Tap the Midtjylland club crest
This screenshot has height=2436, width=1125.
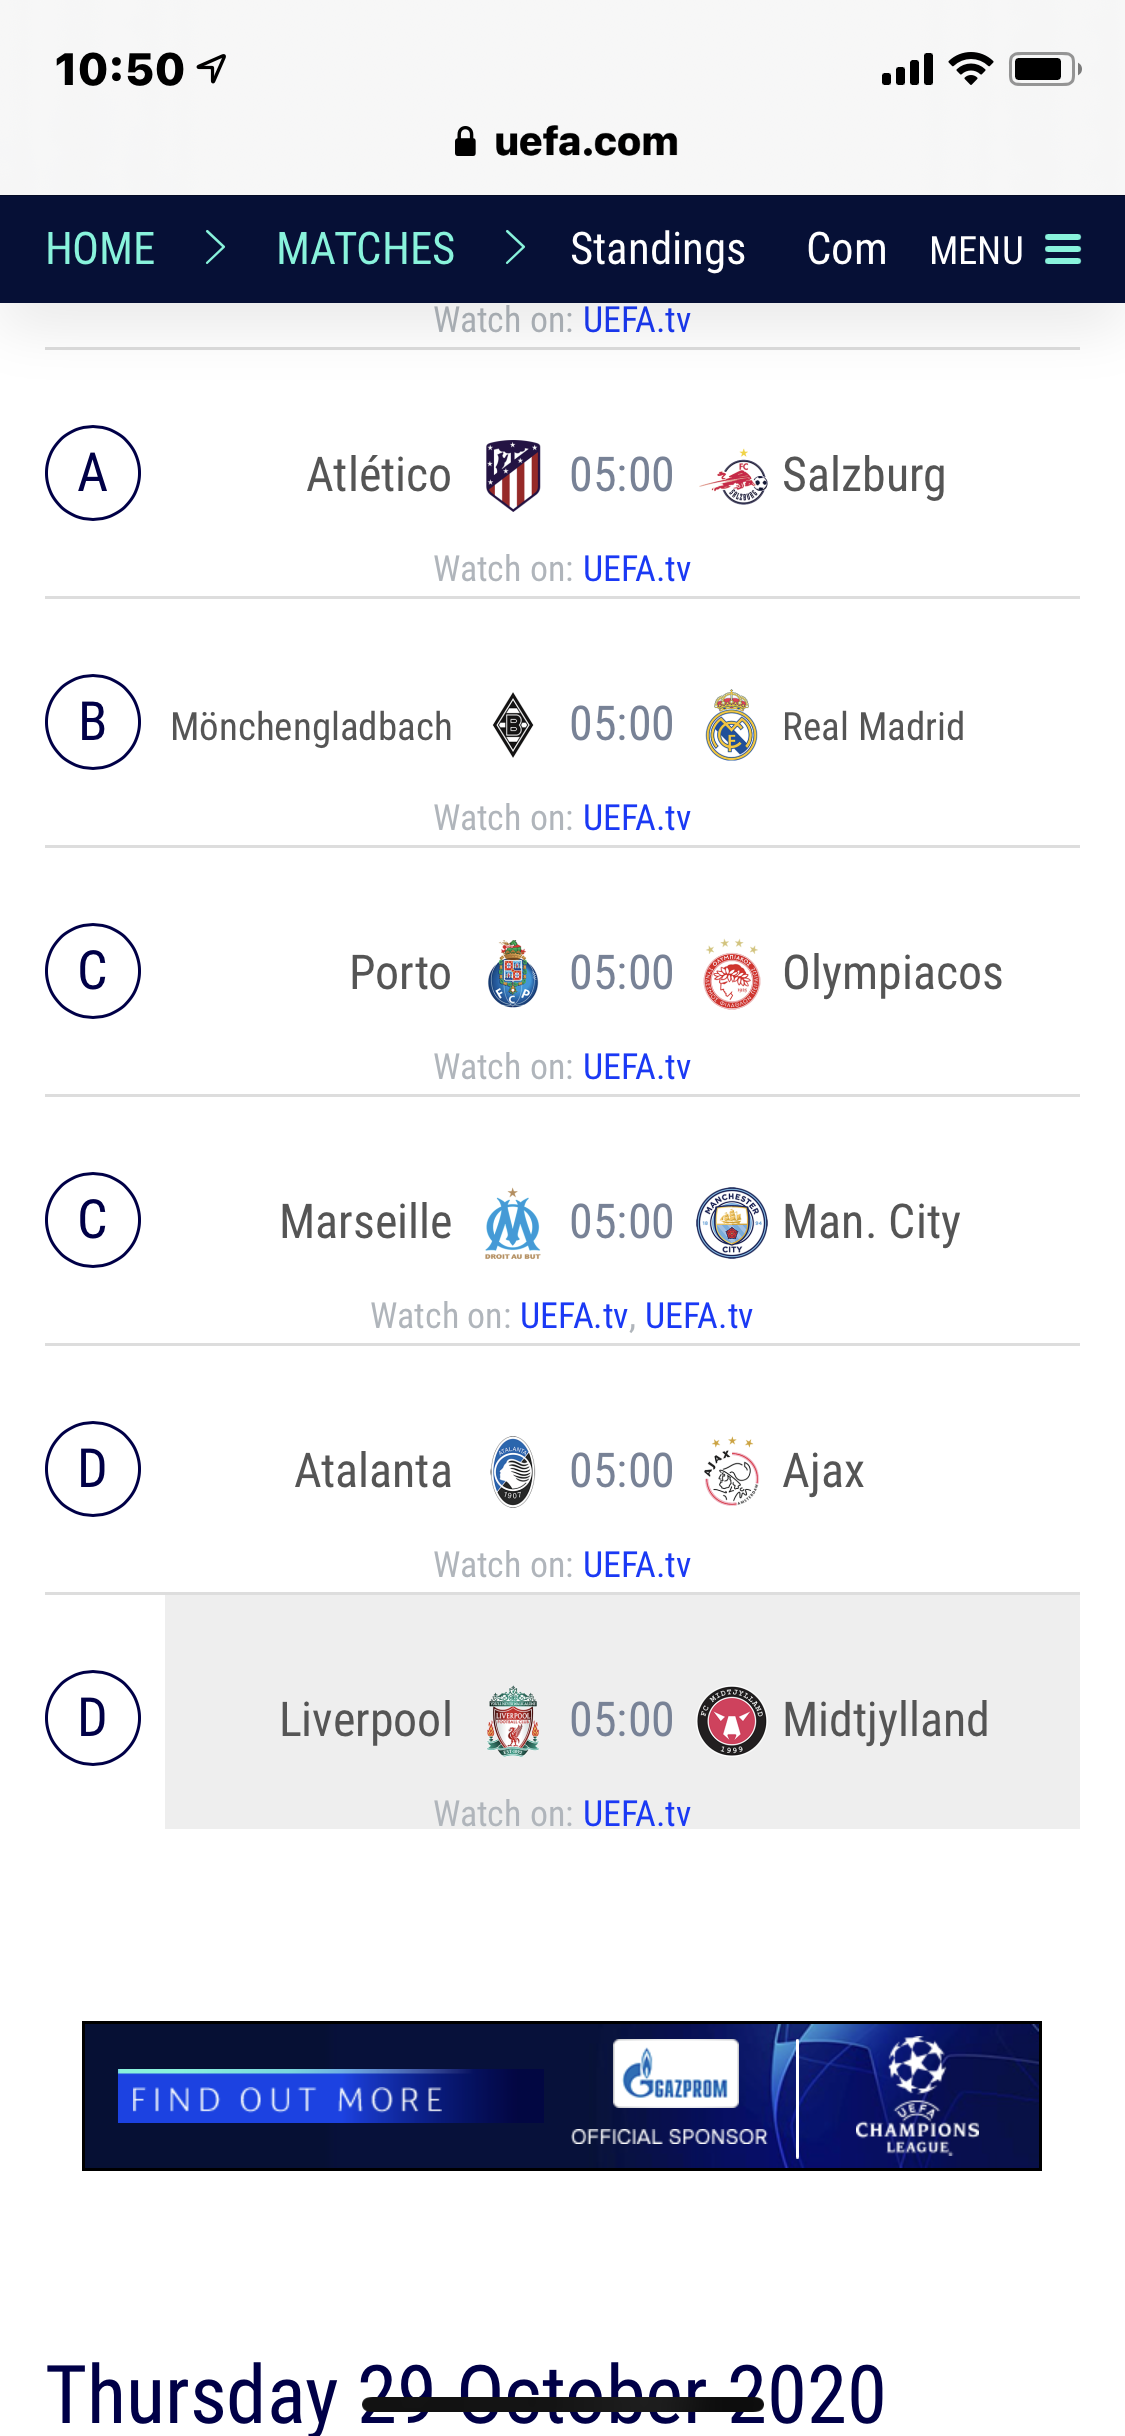pos(732,1721)
